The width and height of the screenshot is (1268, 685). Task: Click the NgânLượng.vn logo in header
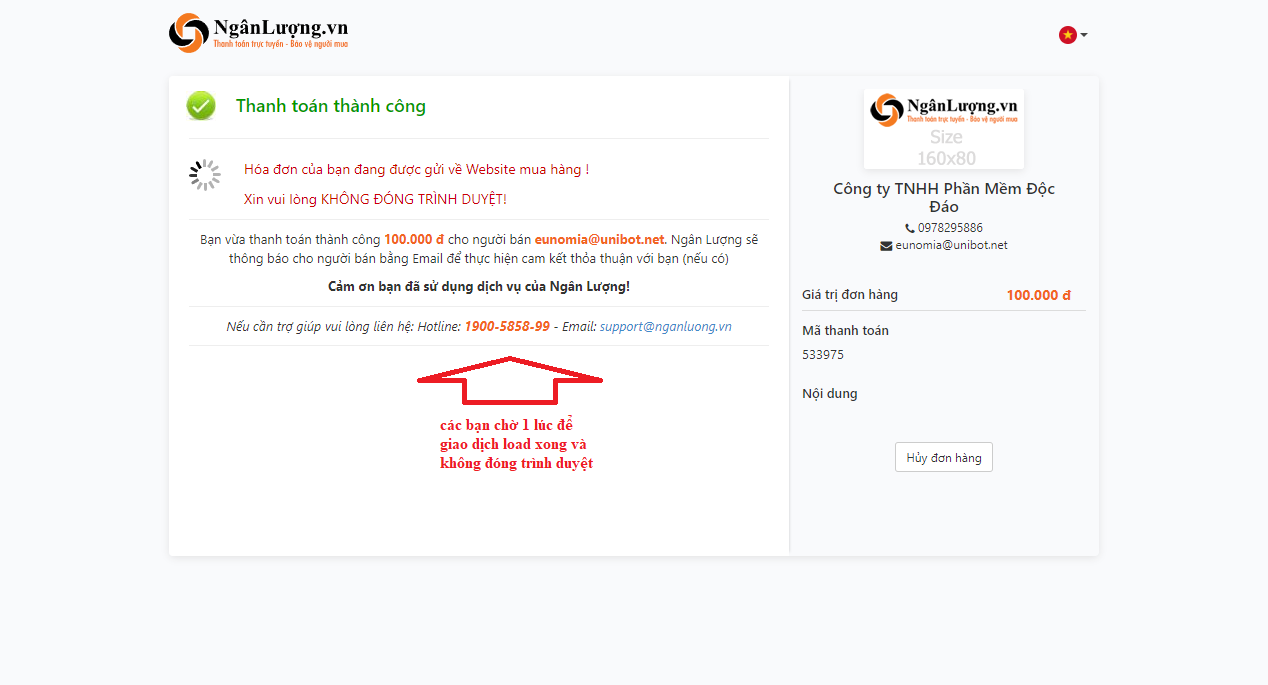click(258, 33)
